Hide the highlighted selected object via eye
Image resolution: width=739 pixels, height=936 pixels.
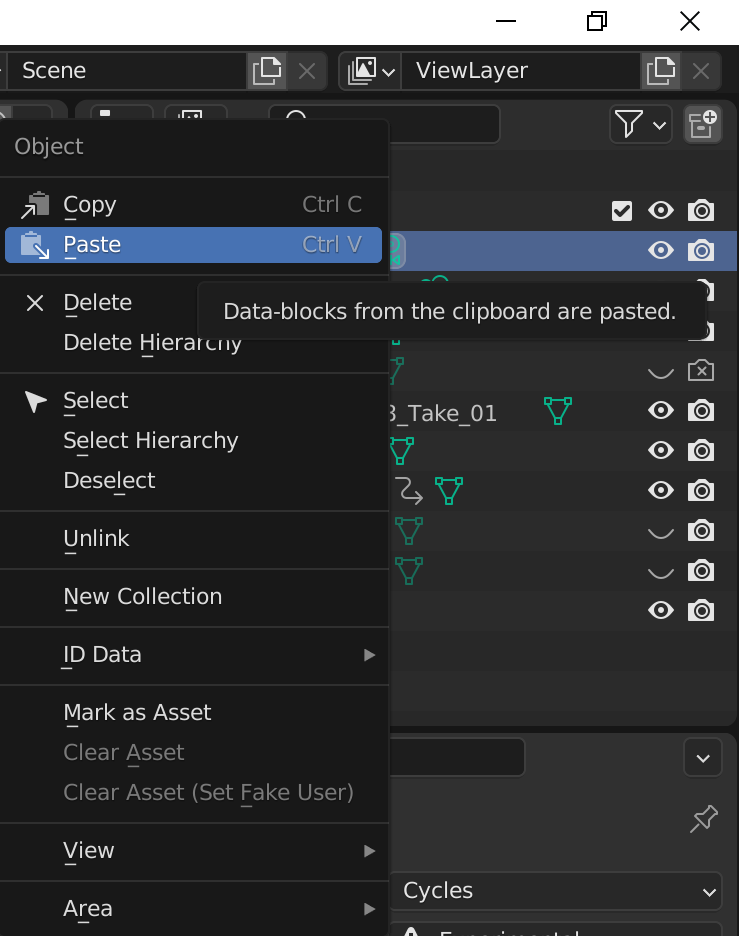(661, 251)
